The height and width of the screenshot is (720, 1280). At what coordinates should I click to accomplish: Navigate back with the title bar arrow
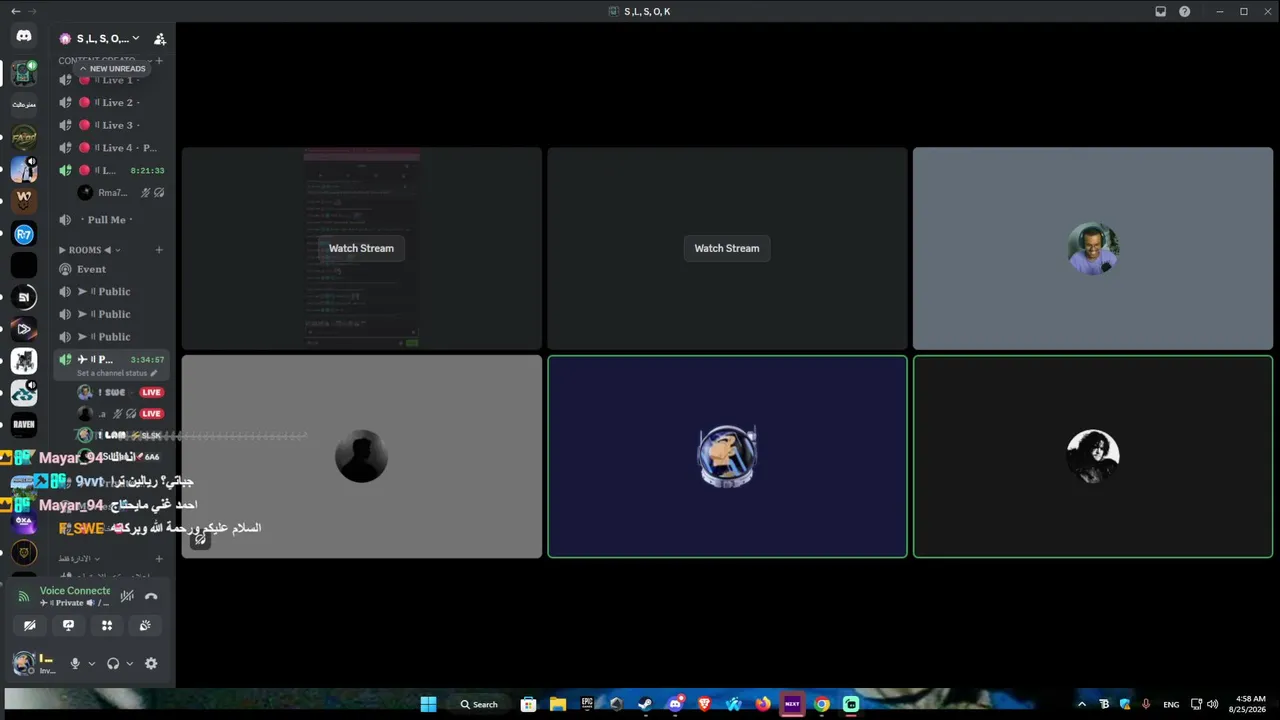15,11
